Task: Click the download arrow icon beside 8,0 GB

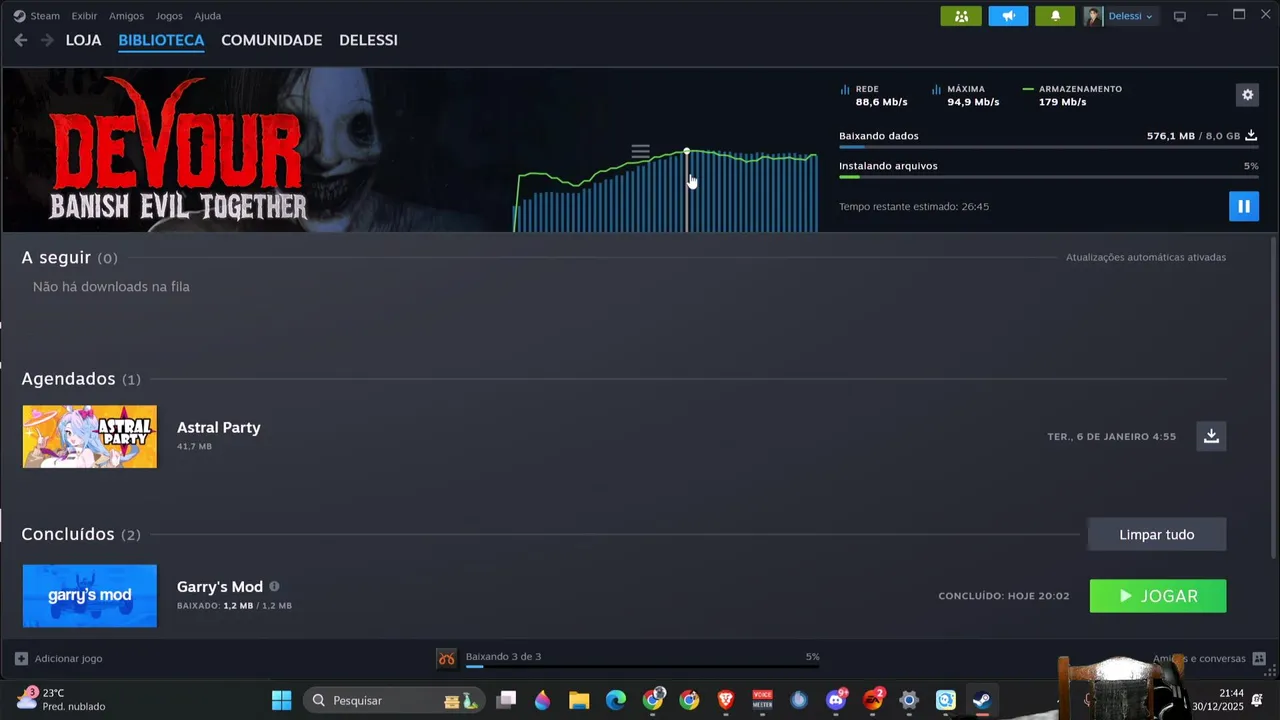Action: pyautogui.click(x=1251, y=136)
